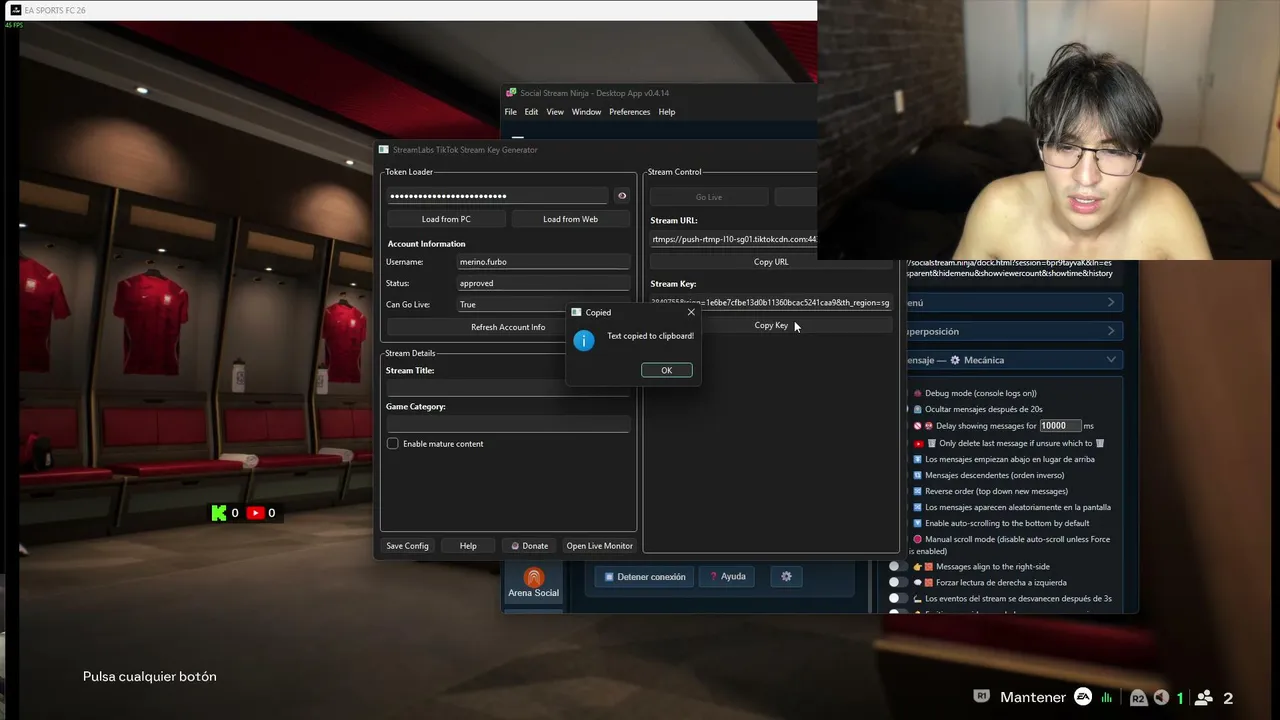
Task: Close the Copied dialog with X
Action: pyautogui.click(x=691, y=312)
